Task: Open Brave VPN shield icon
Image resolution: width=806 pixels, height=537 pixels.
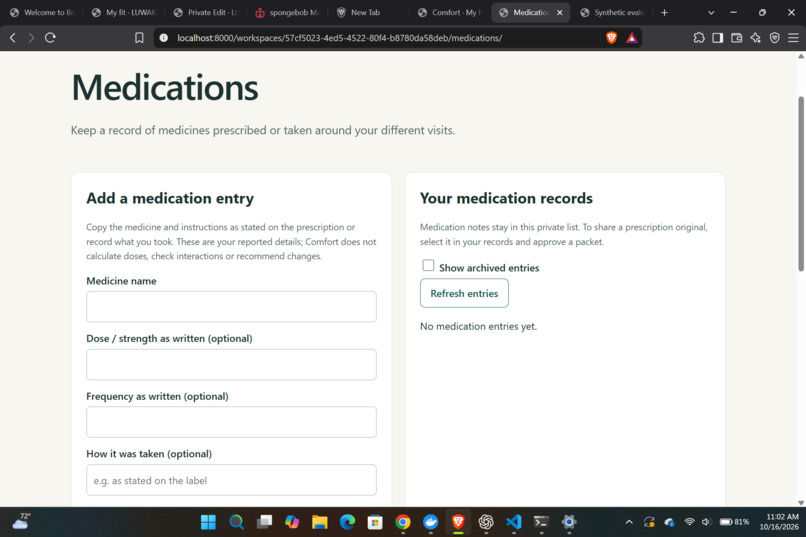Action: tap(775, 38)
